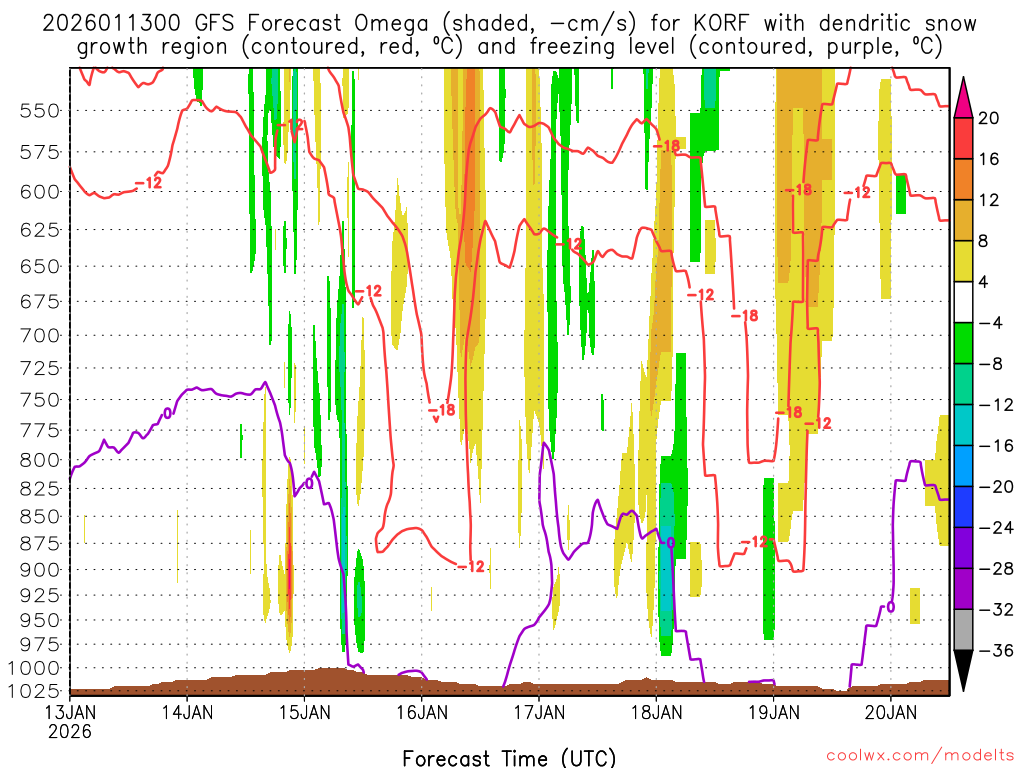
Task: Select the green -8 to -4 colorbar swatch
Action: pyautogui.click(x=963, y=344)
